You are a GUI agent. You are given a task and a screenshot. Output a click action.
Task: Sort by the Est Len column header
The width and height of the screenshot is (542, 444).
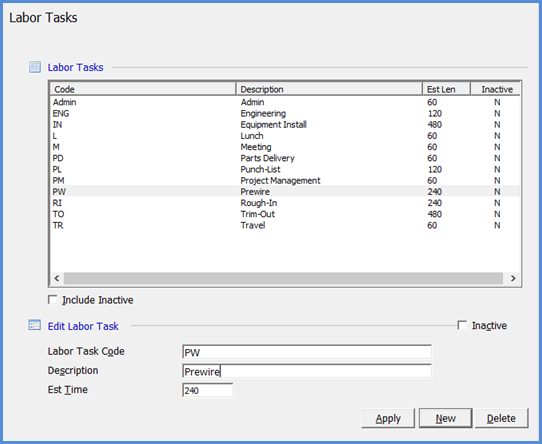(x=446, y=89)
